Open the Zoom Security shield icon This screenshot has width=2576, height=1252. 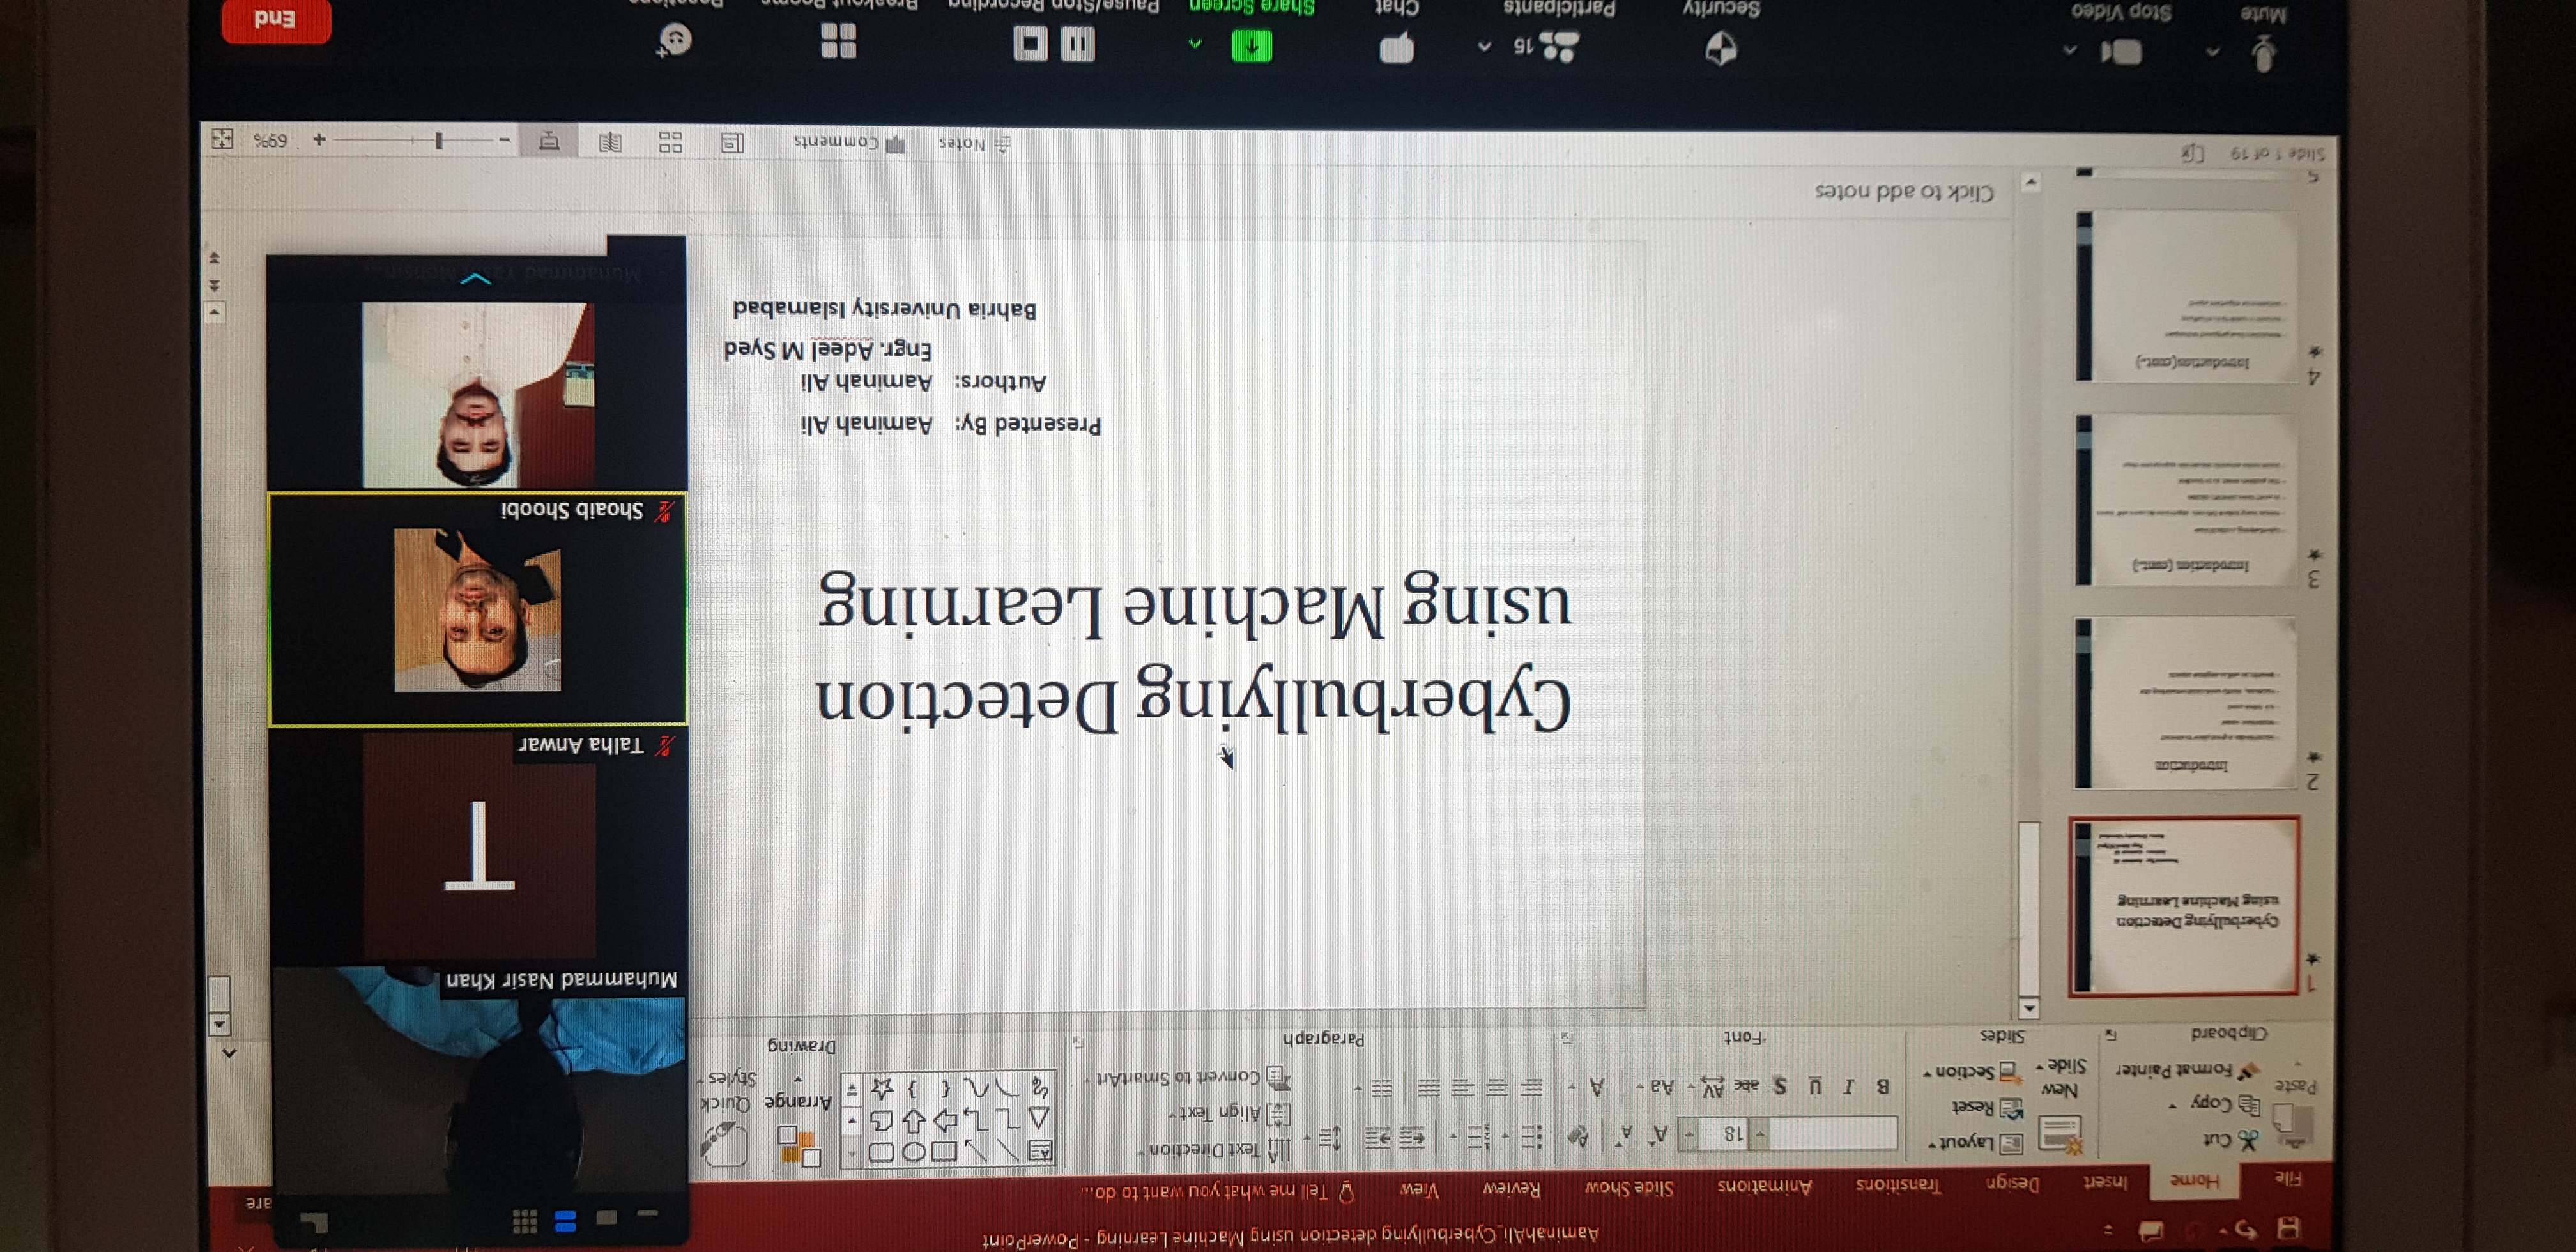(x=1721, y=48)
